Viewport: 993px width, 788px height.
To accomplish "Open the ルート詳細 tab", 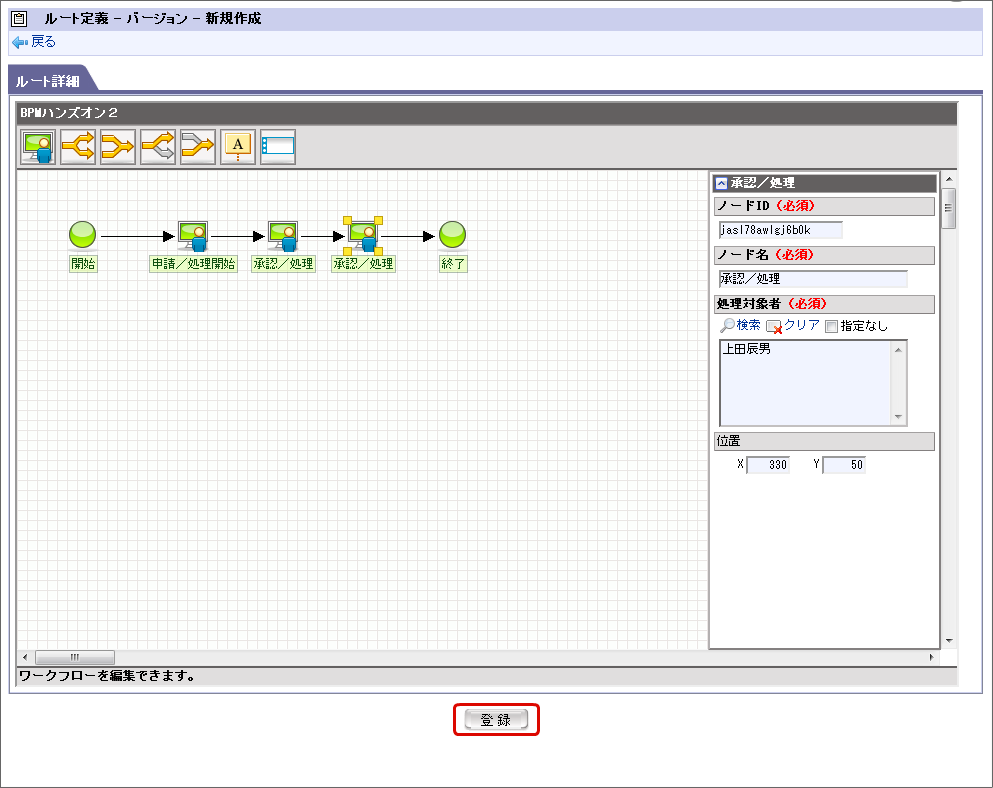I will (48, 81).
